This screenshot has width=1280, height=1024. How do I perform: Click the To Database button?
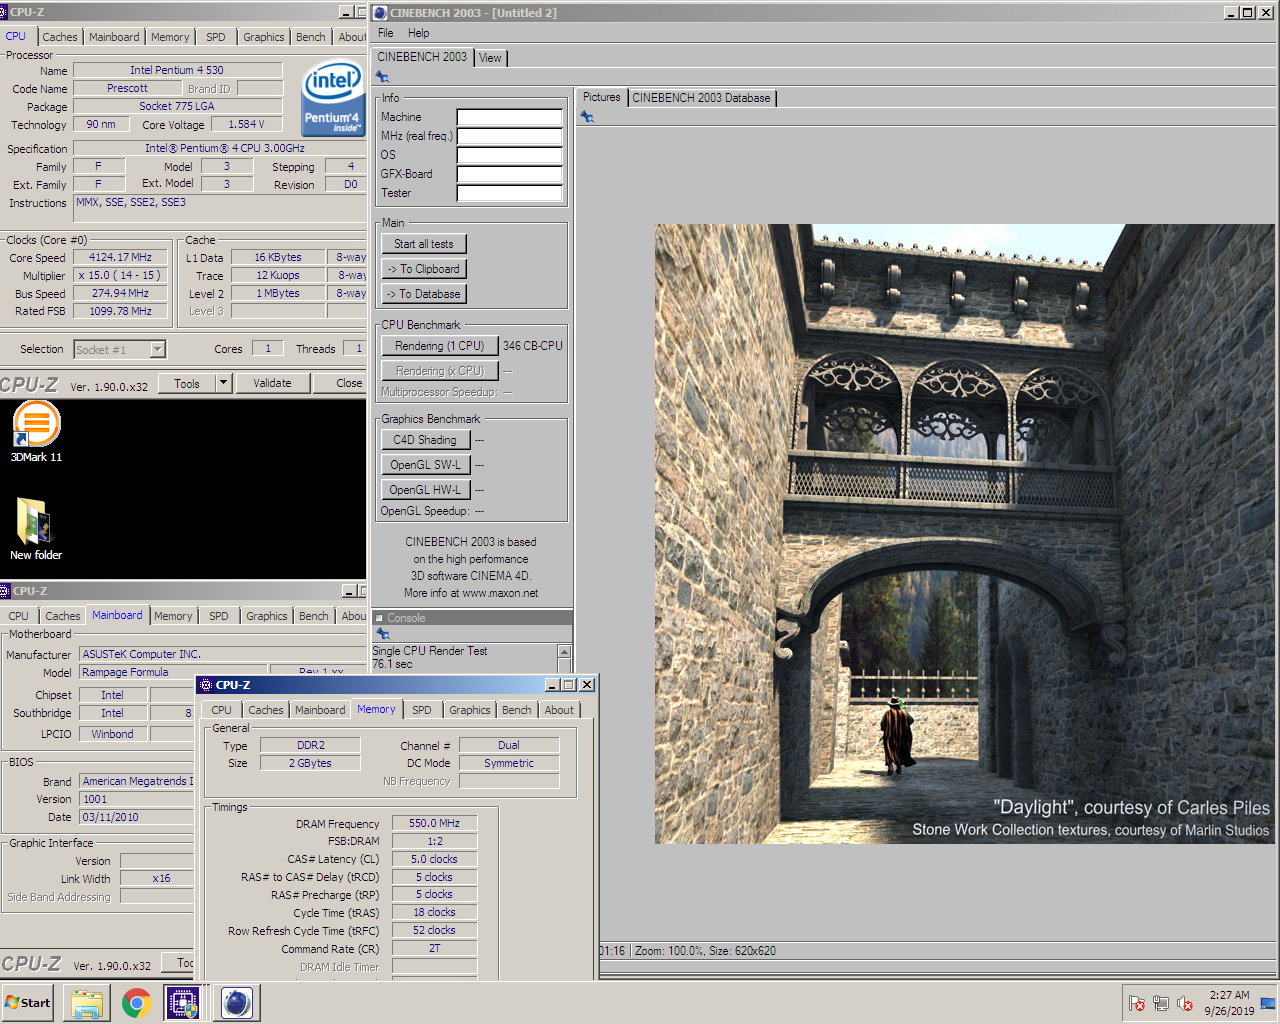[x=423, y=294]
